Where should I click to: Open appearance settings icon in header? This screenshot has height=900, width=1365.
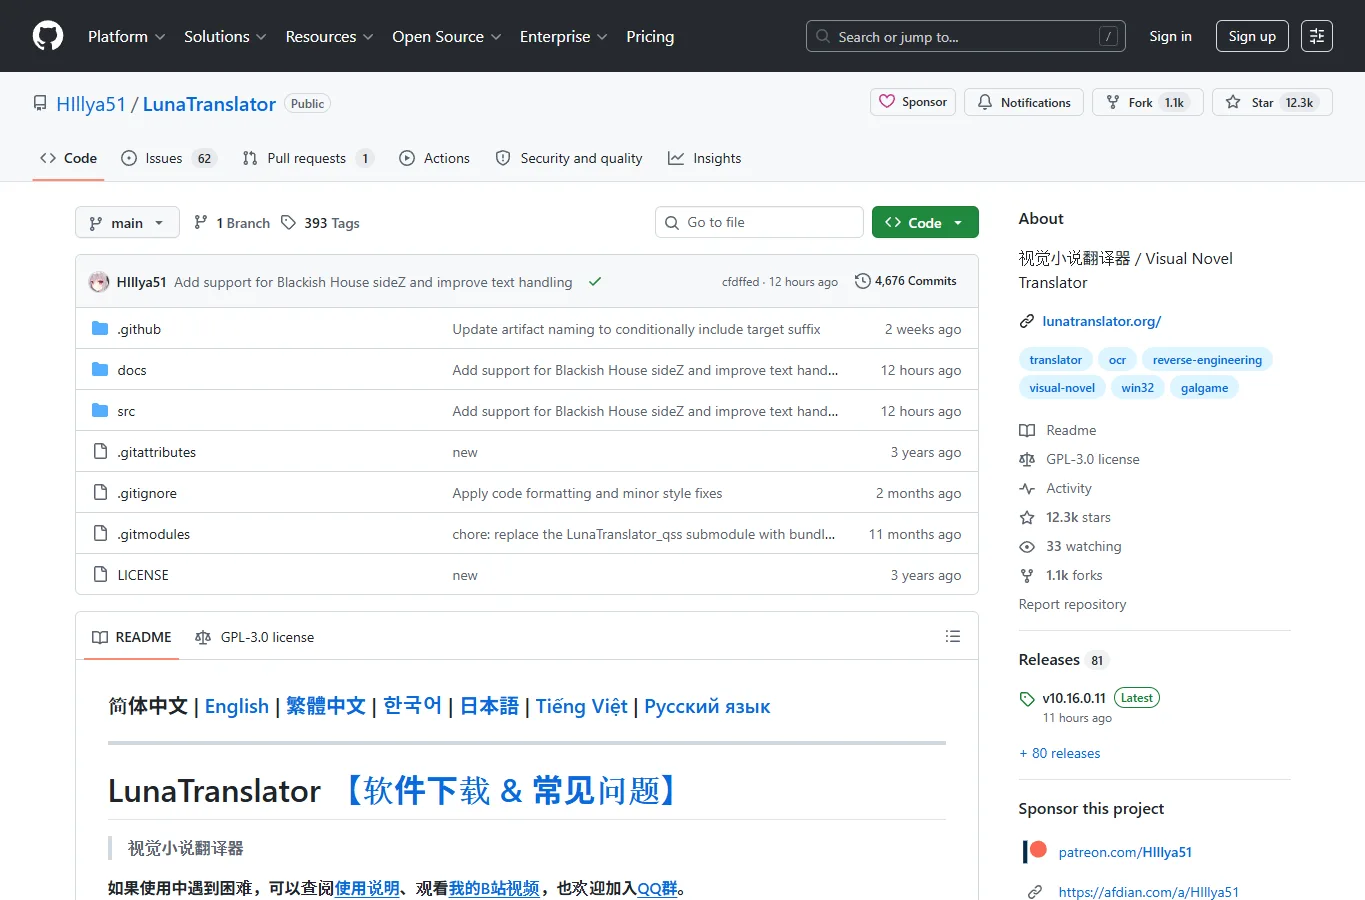click(x=1317, y=36)
